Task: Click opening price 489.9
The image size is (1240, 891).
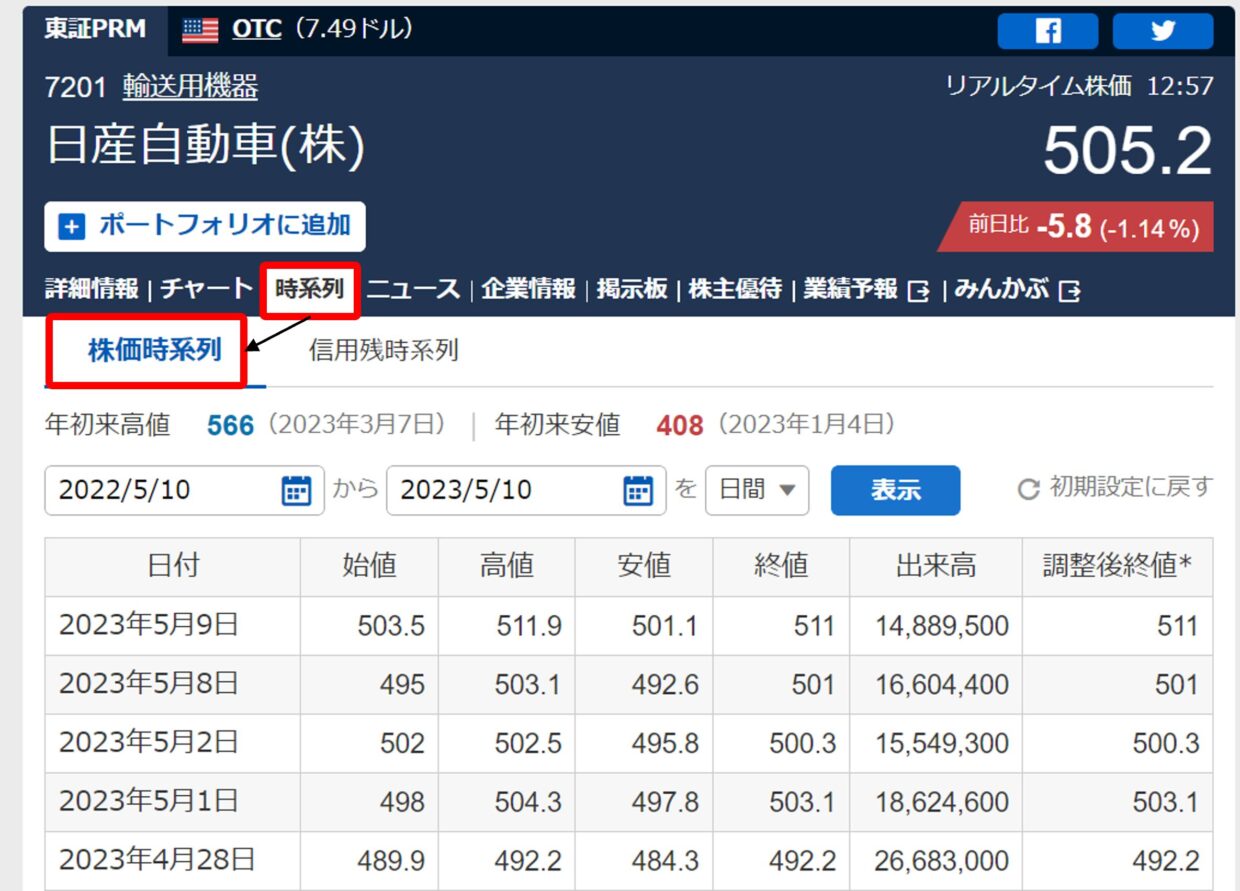Action: (x=391, y=861)
